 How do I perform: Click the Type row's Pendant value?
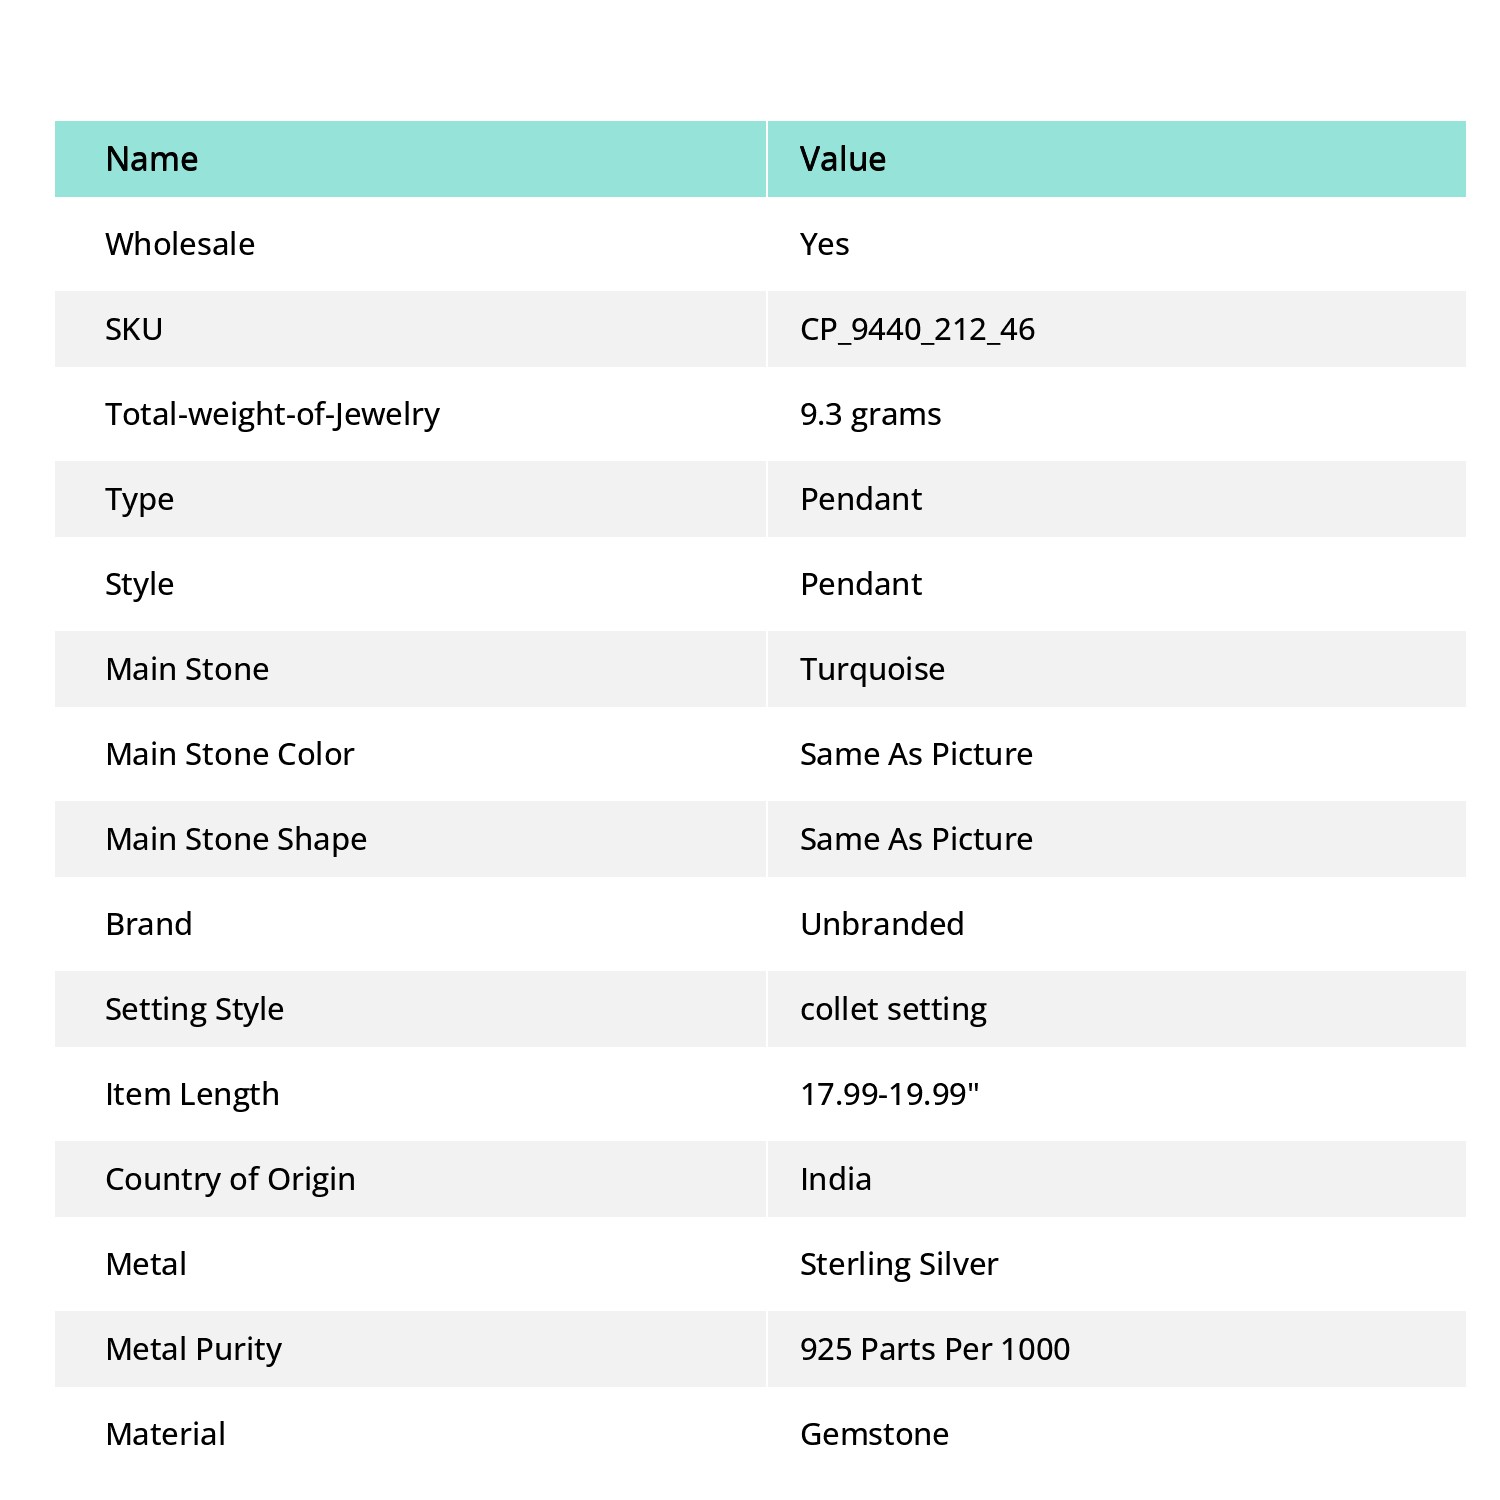click(861, 499)
